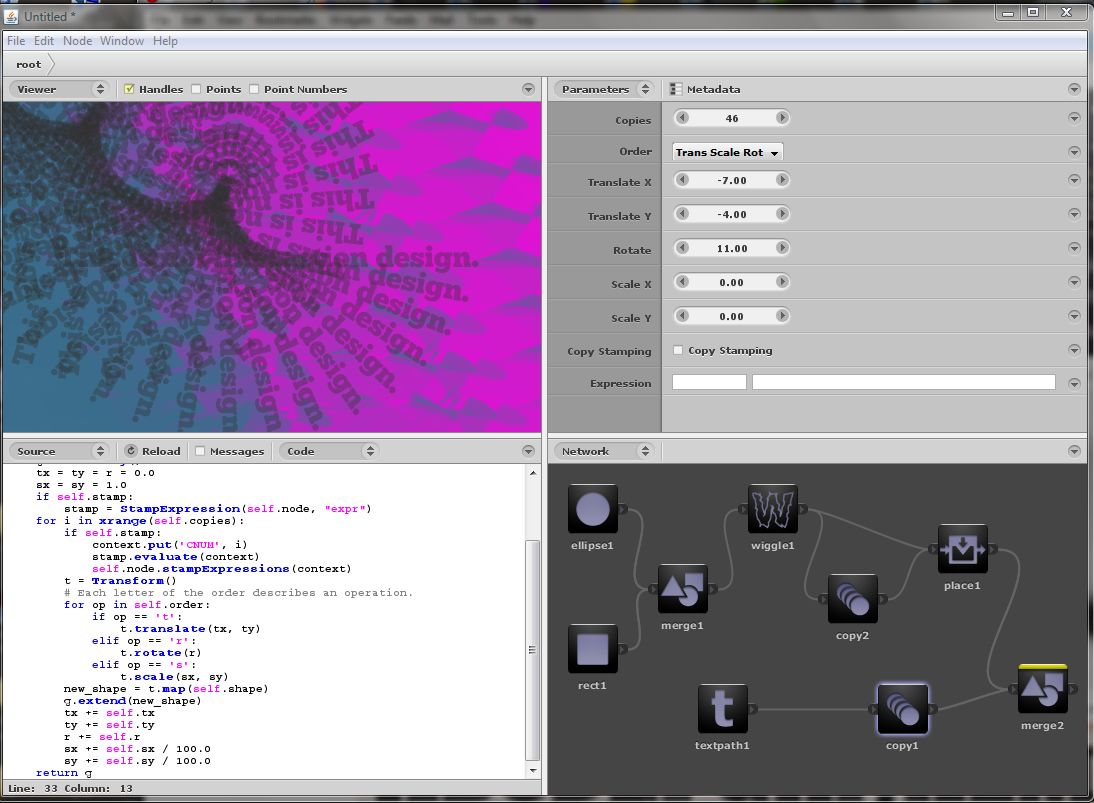The height and width of the screenshot is (803, 1094).
Task: Click the wide Expression input field
Action: coord(903,383)
